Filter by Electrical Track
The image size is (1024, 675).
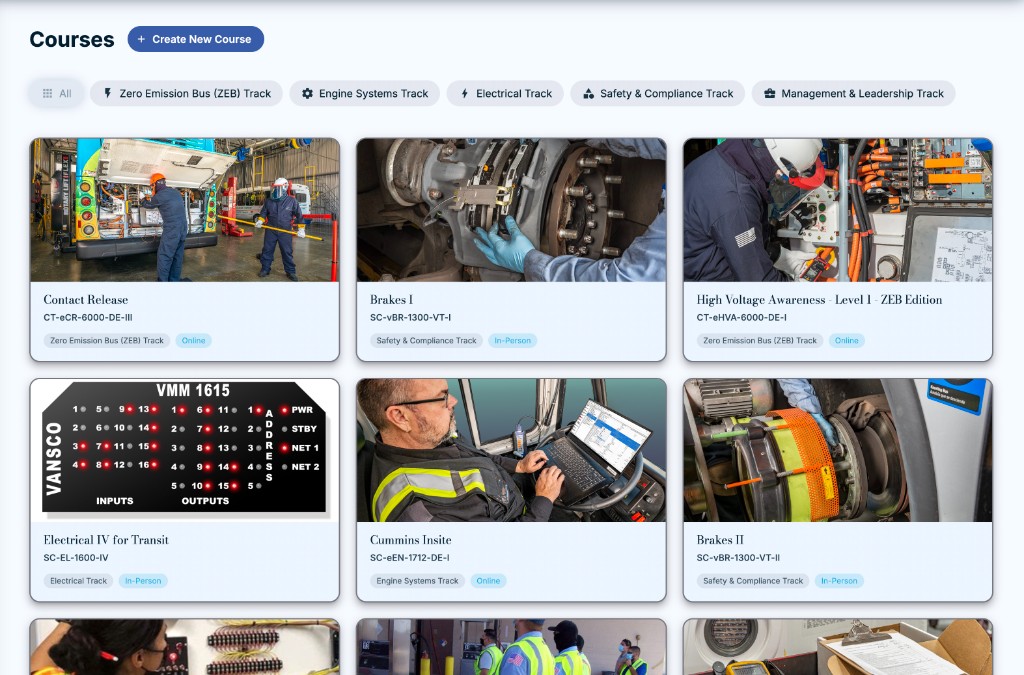[505, 93]
